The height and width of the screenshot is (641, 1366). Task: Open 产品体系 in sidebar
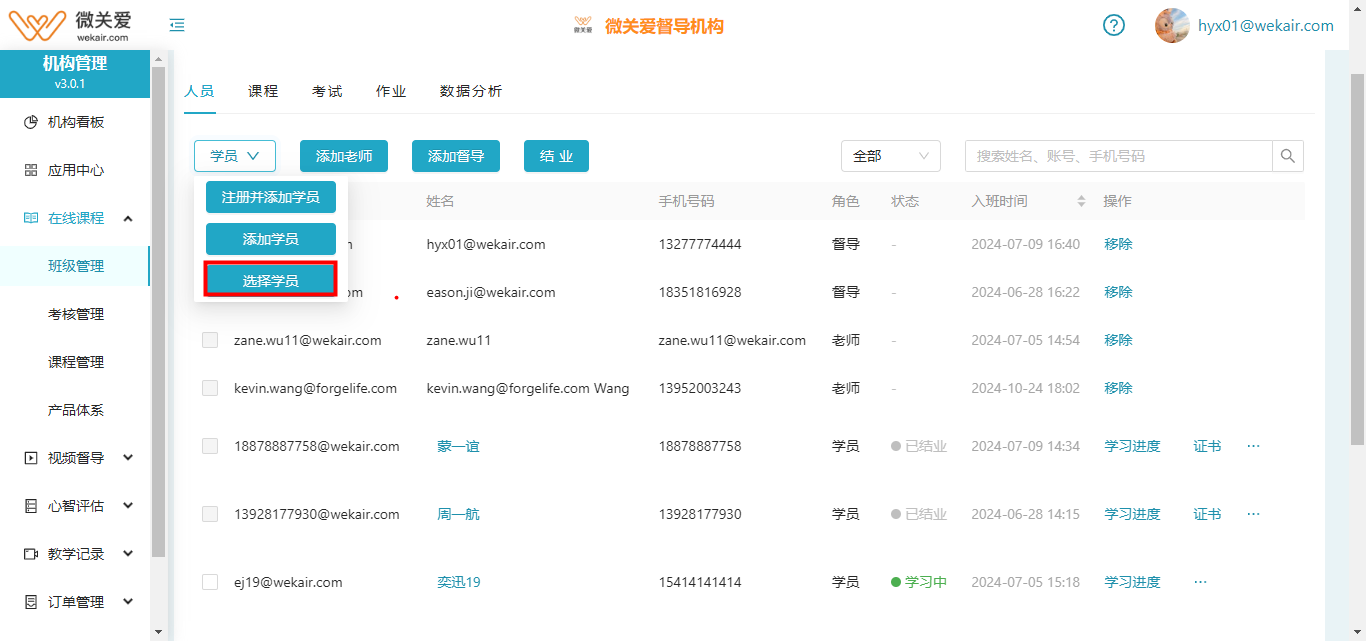click(x=75, y=410)
